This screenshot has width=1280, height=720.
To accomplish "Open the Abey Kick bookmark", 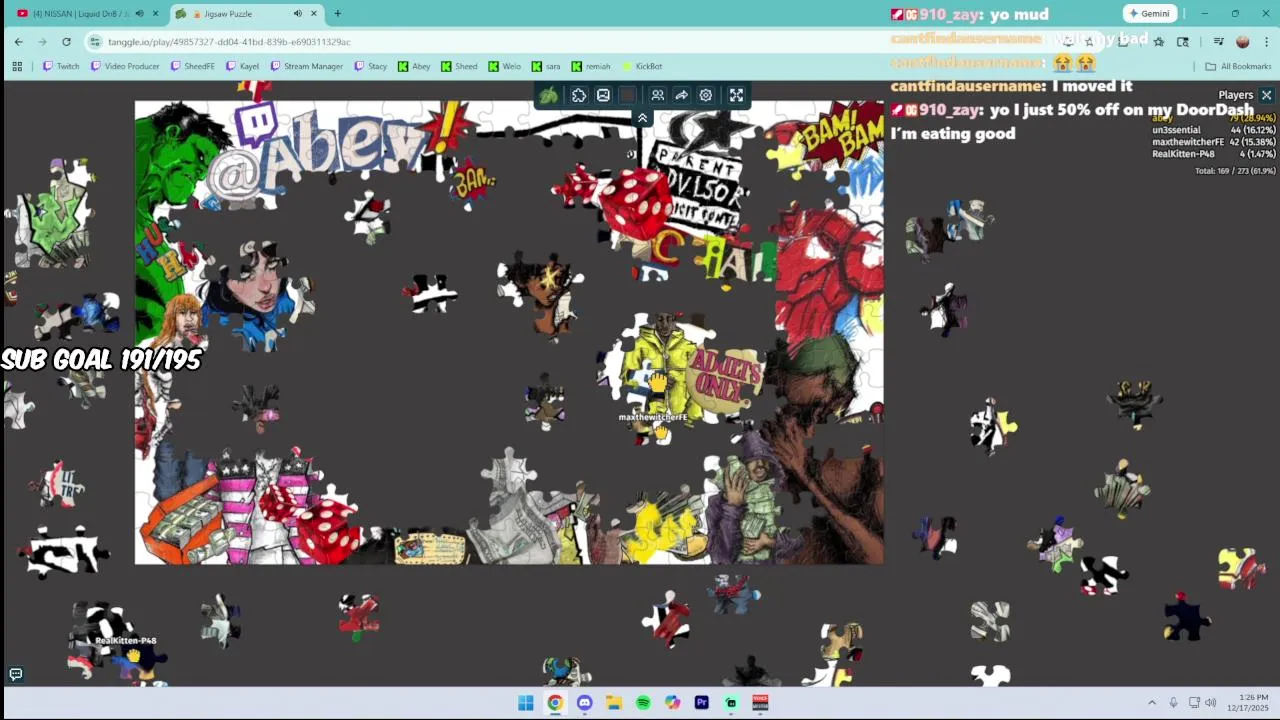I will click(x=414, y=66).
